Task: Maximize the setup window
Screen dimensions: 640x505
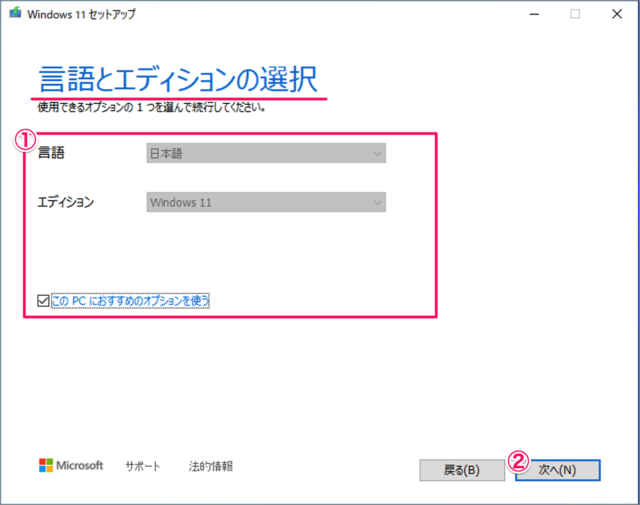Action: coord(575,15)
